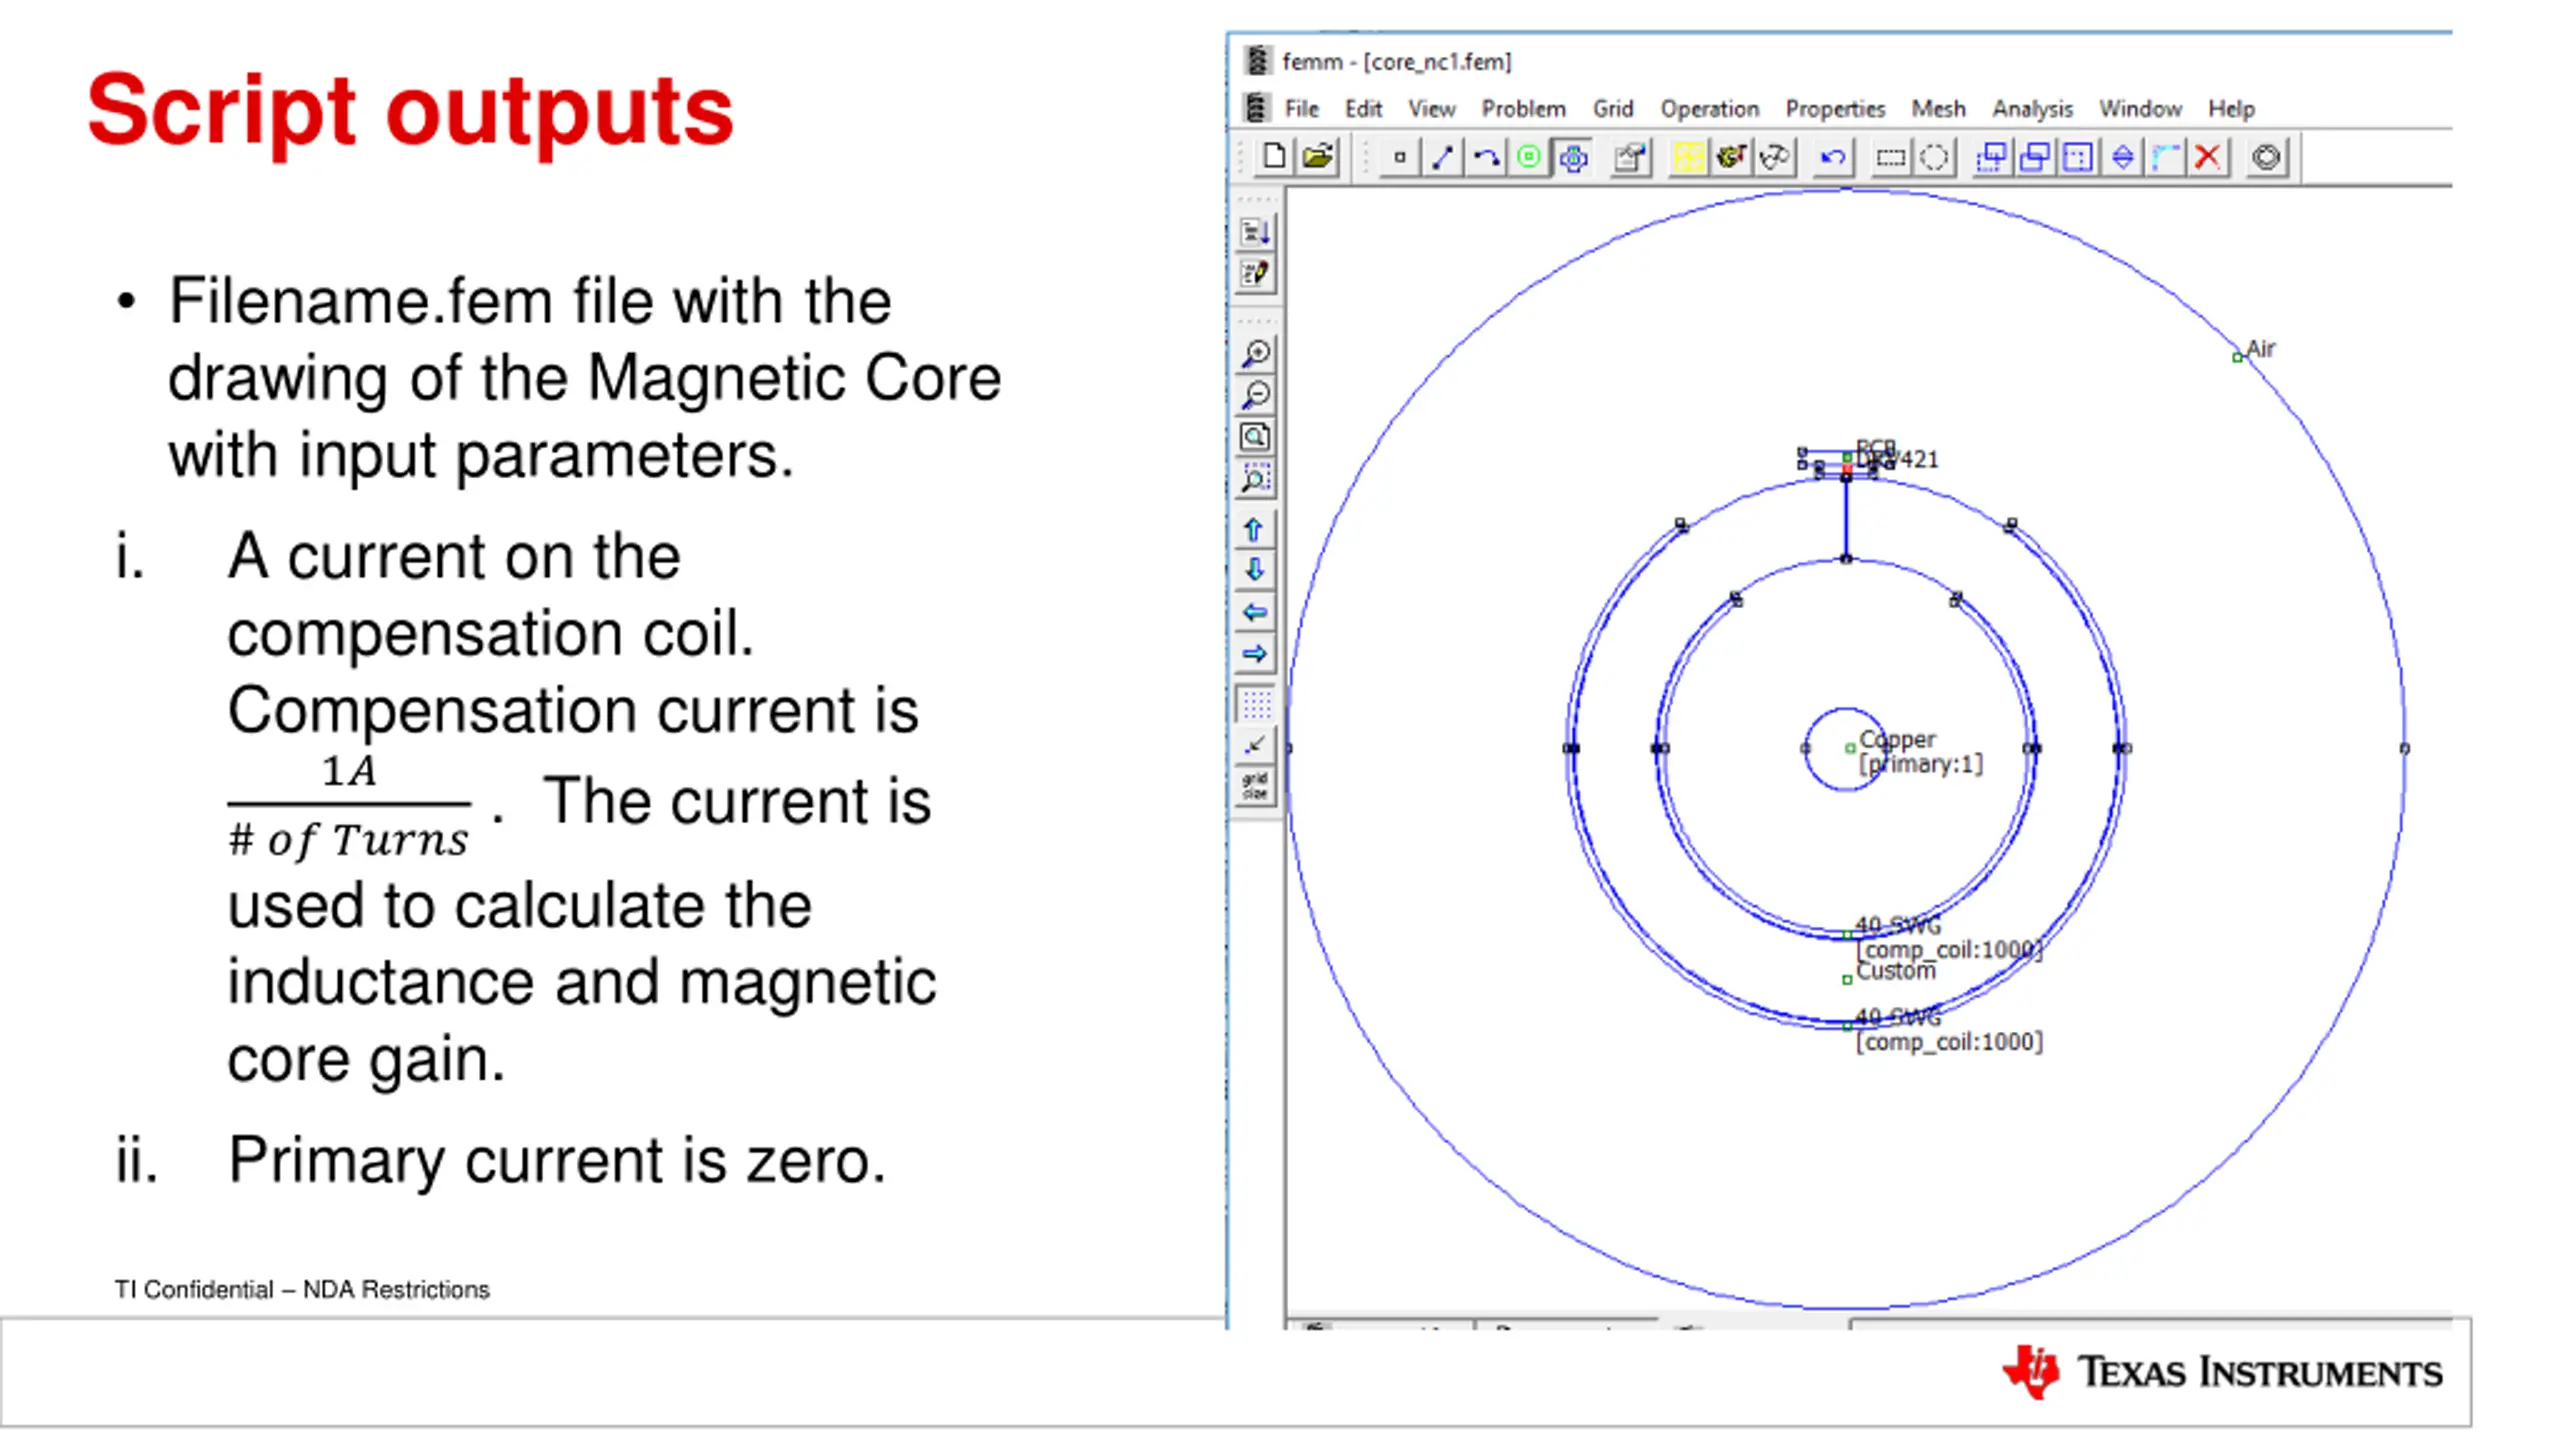The width and height of the screenshot is (2560, 1440).
Task: Choose the circular selection tool
Action: [x=1934, y=157]
